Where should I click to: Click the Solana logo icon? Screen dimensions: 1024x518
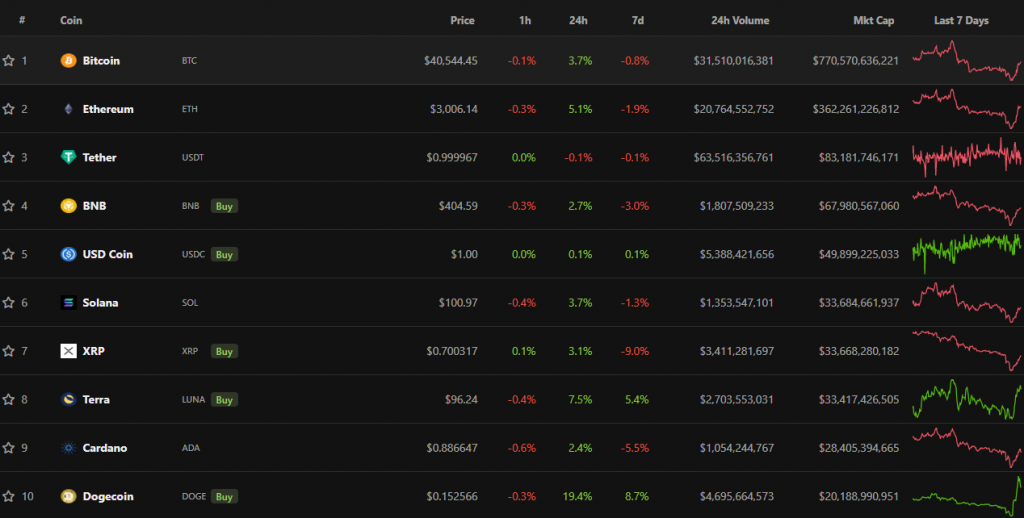(69, 302)
